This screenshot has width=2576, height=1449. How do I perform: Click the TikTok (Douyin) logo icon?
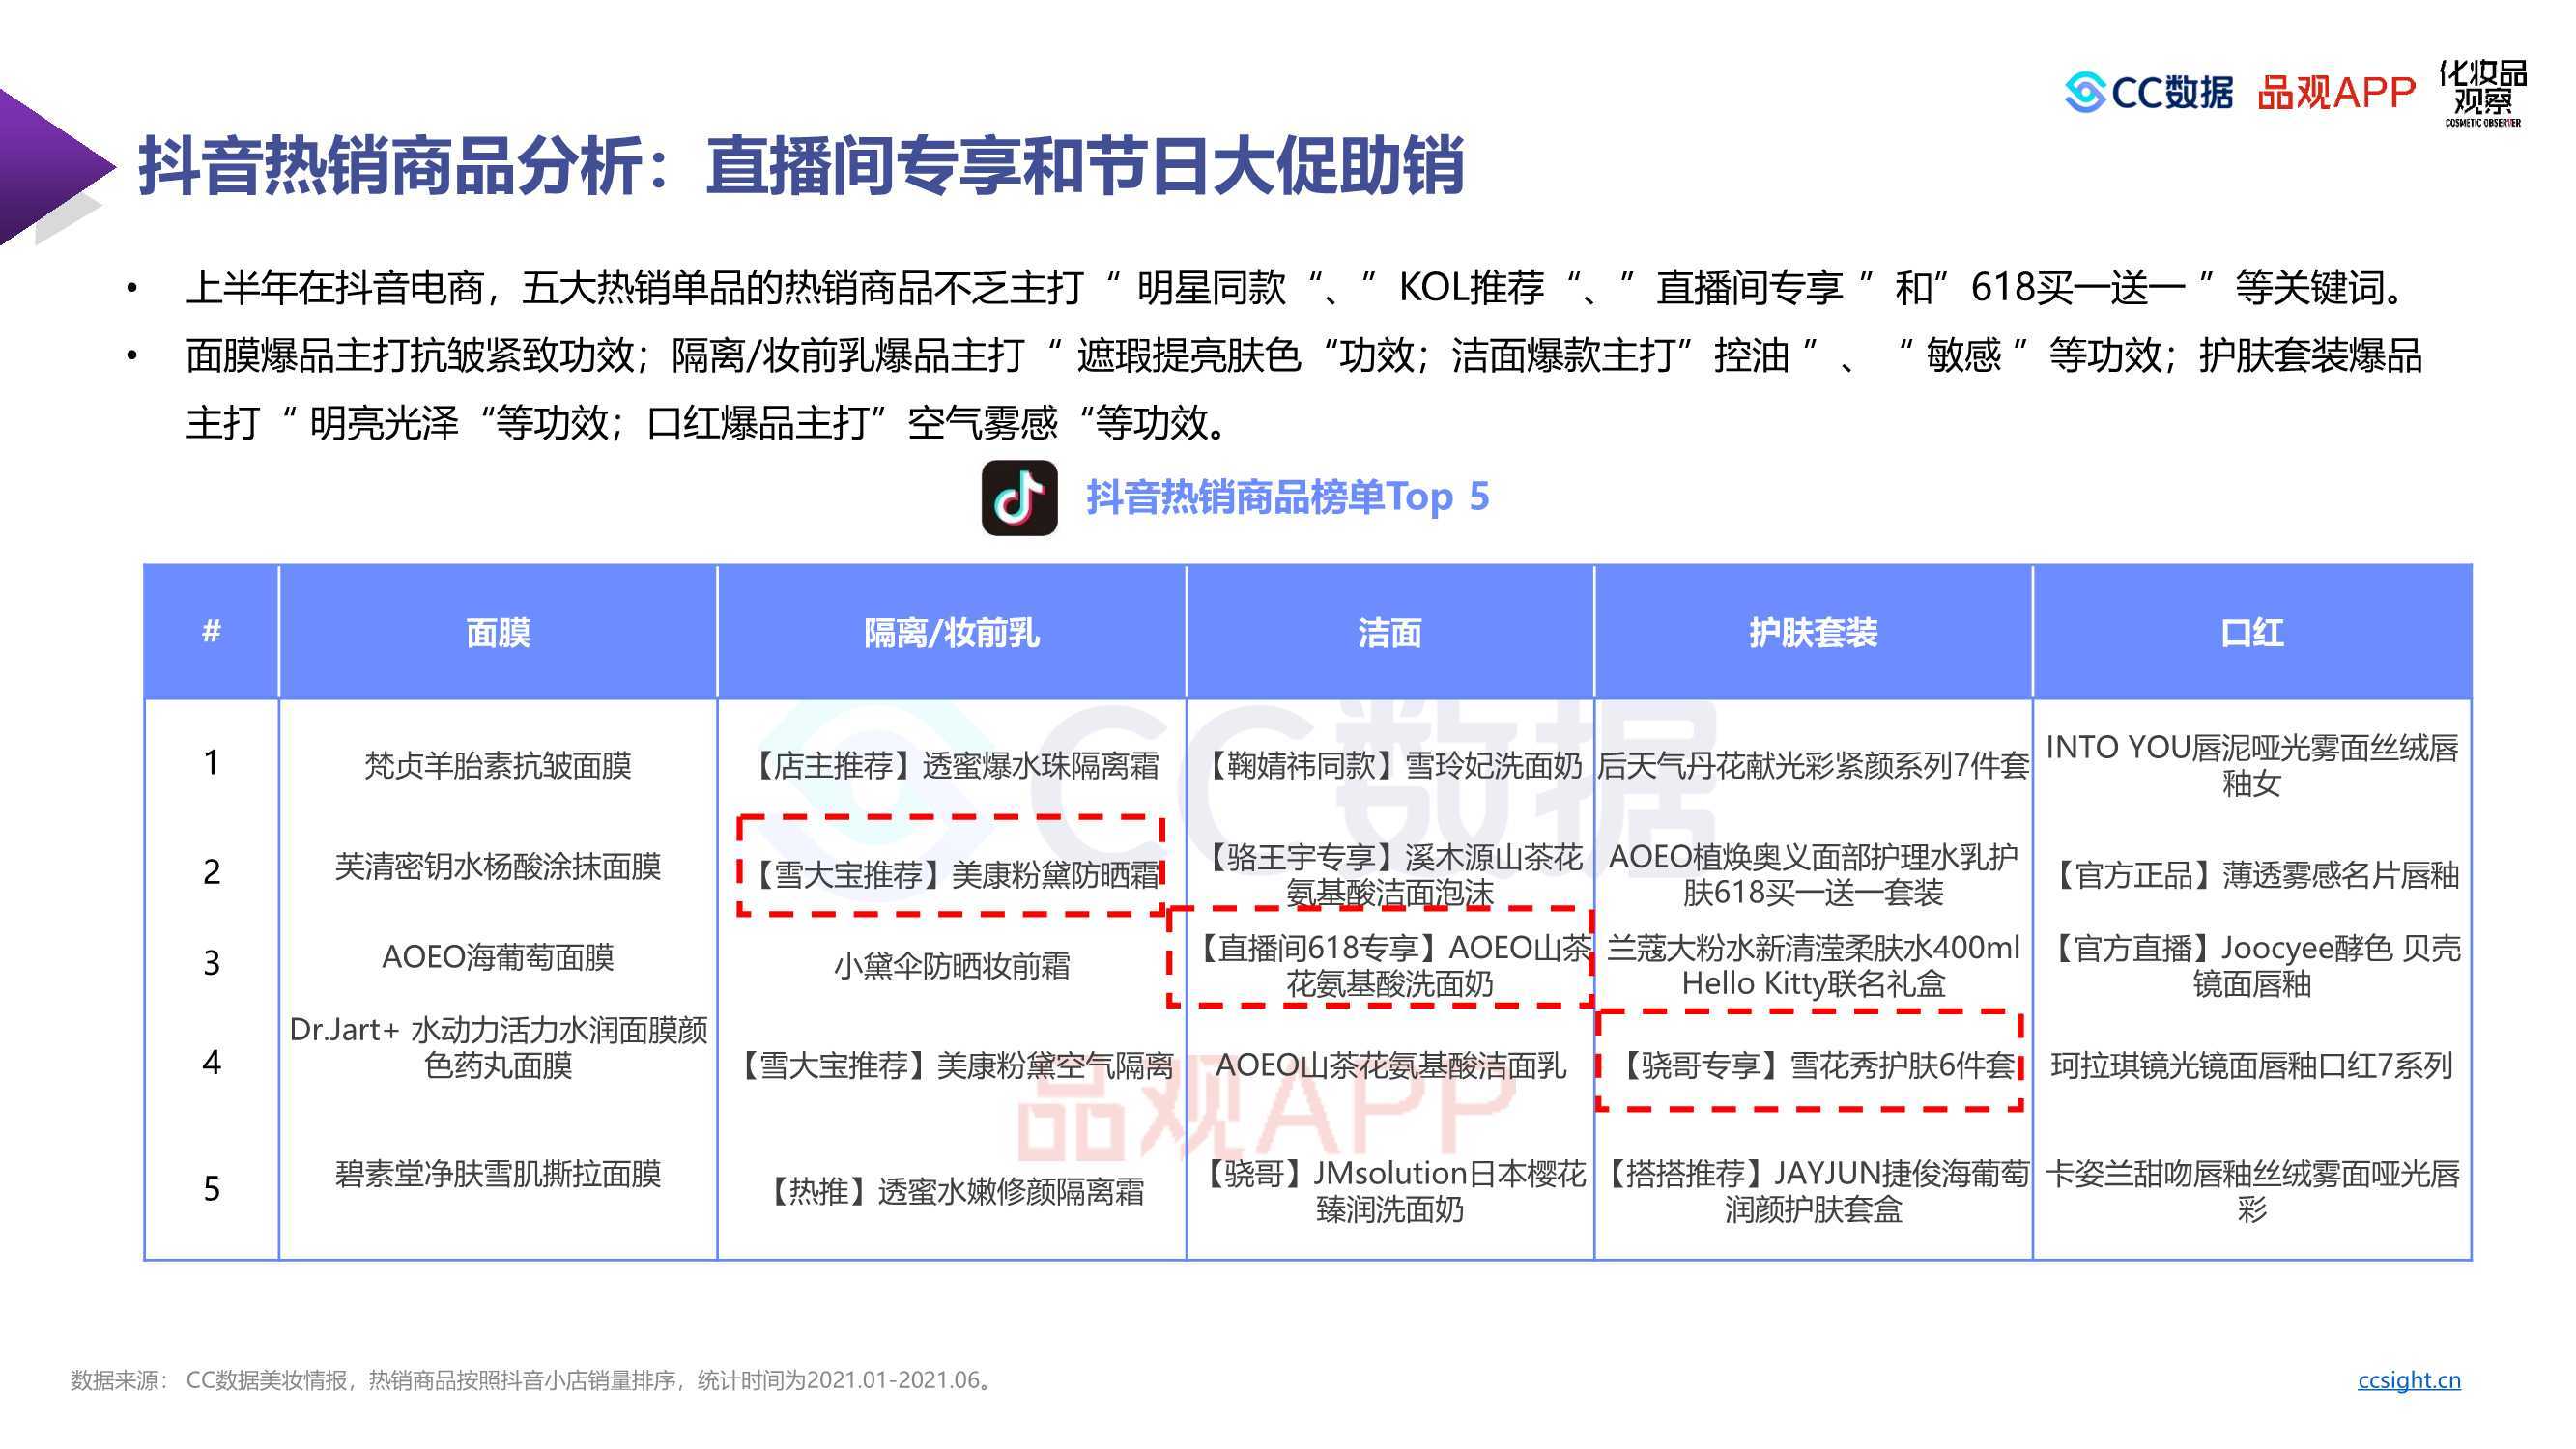pos(1019,497)
